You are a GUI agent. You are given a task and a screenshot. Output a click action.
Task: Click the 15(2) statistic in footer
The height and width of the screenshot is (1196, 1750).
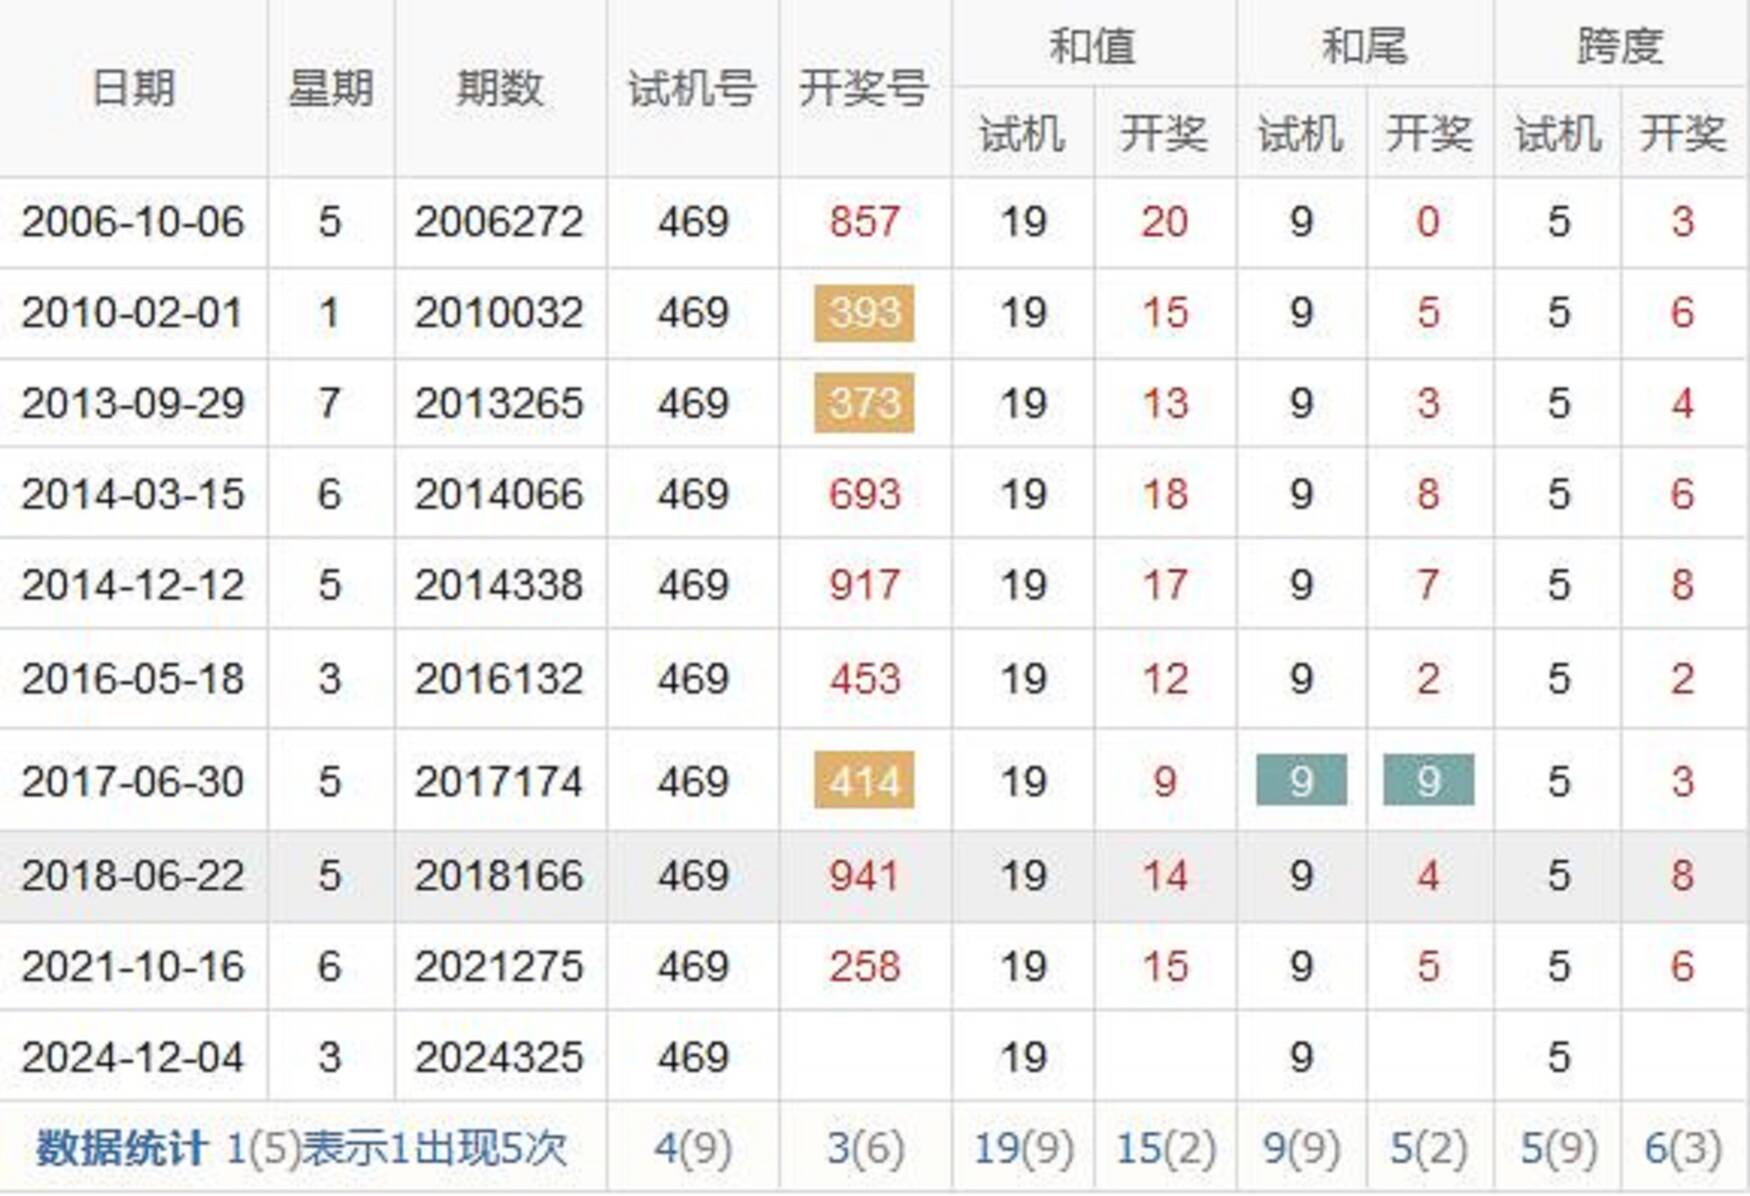tap(1165, 1148)
